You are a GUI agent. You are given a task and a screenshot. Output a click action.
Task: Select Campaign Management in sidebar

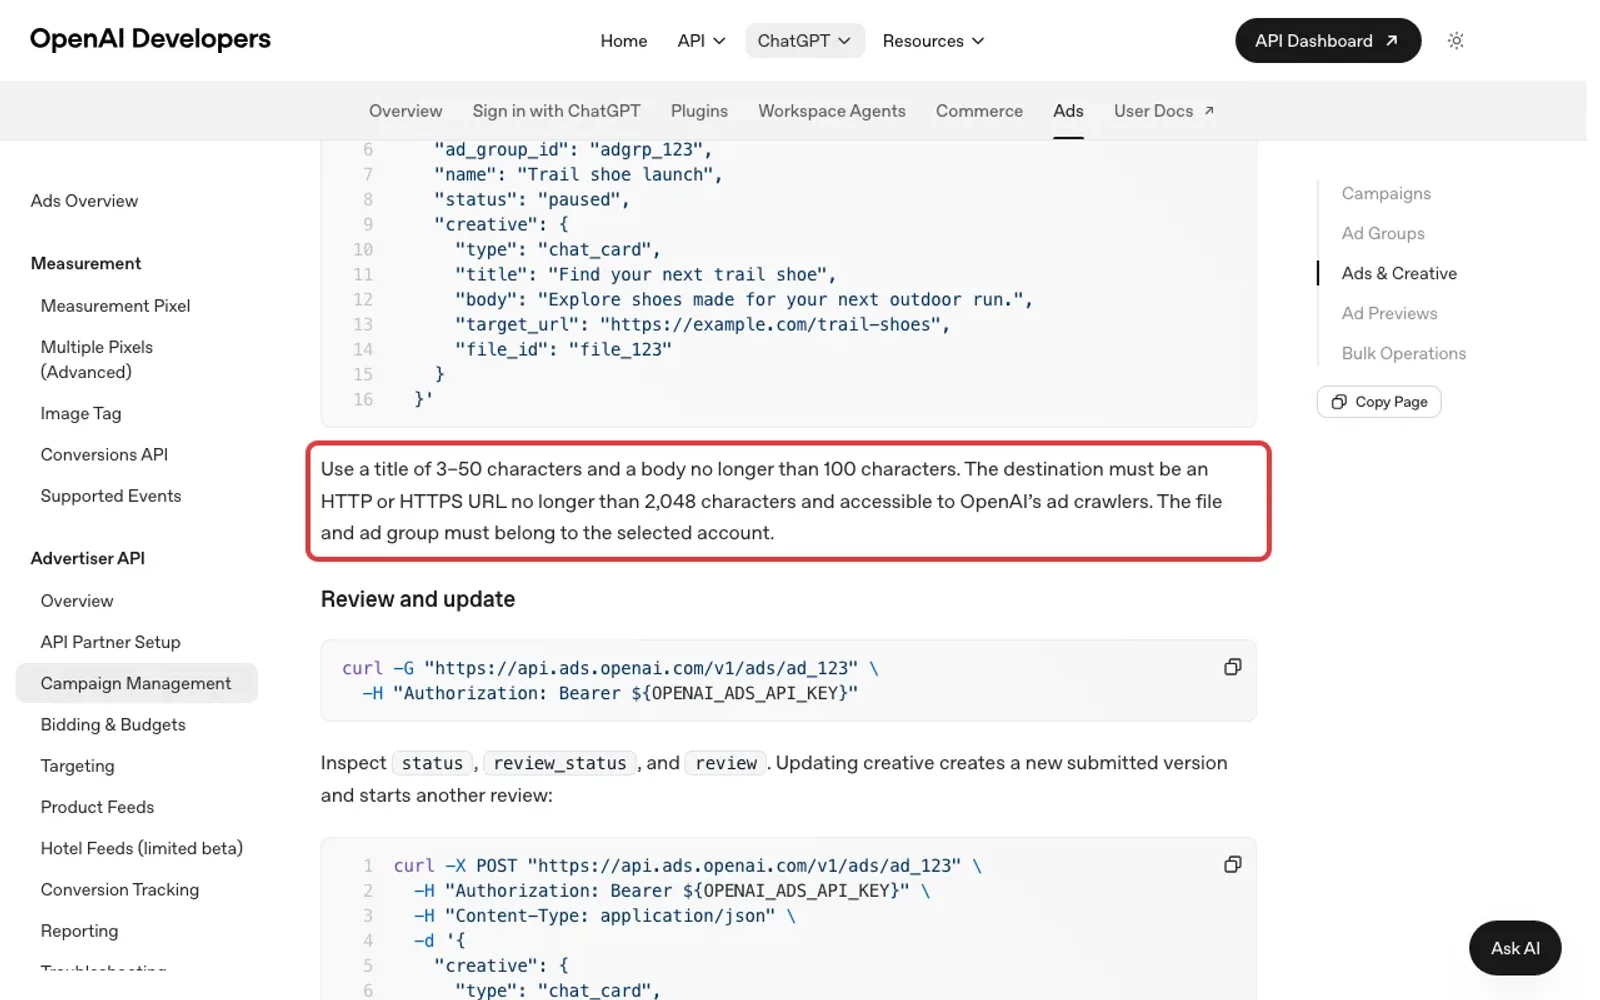coord(136,683)
